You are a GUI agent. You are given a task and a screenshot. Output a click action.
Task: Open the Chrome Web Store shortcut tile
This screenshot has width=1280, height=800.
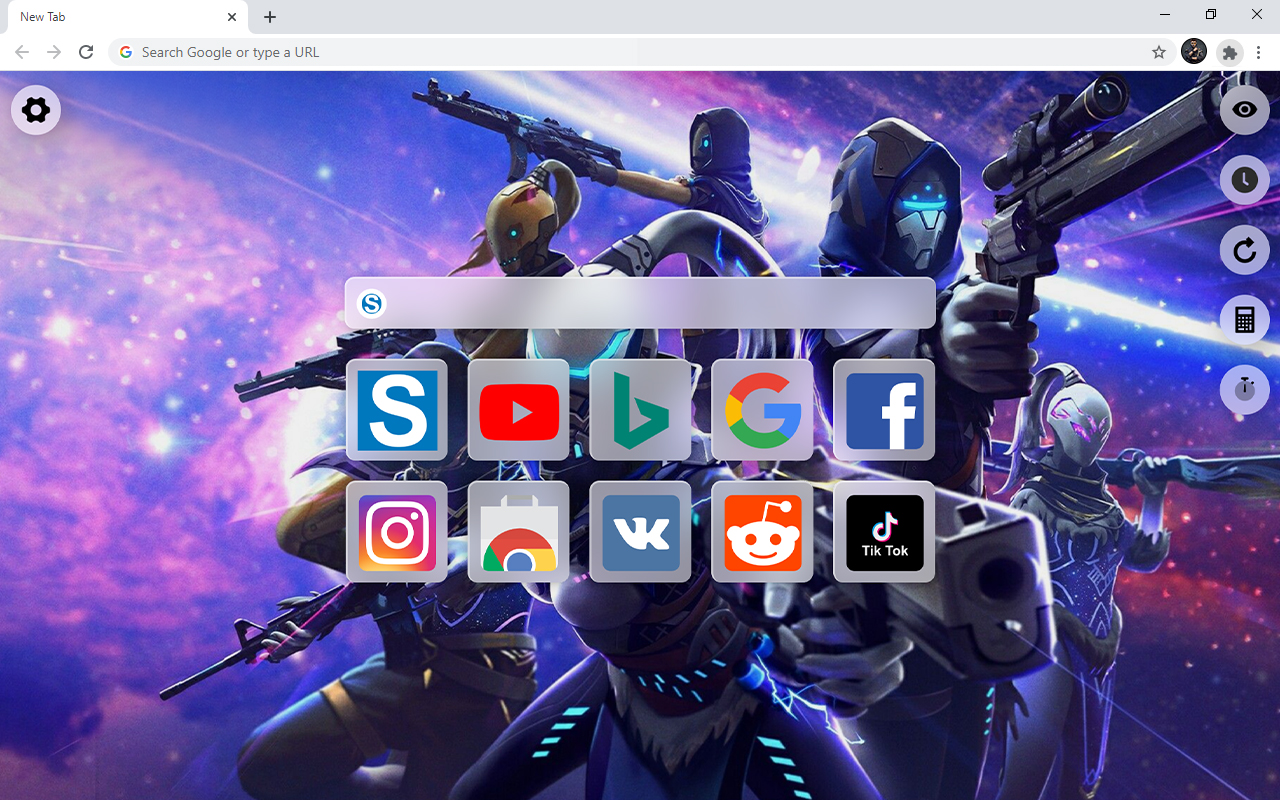(x=519, y=532)
